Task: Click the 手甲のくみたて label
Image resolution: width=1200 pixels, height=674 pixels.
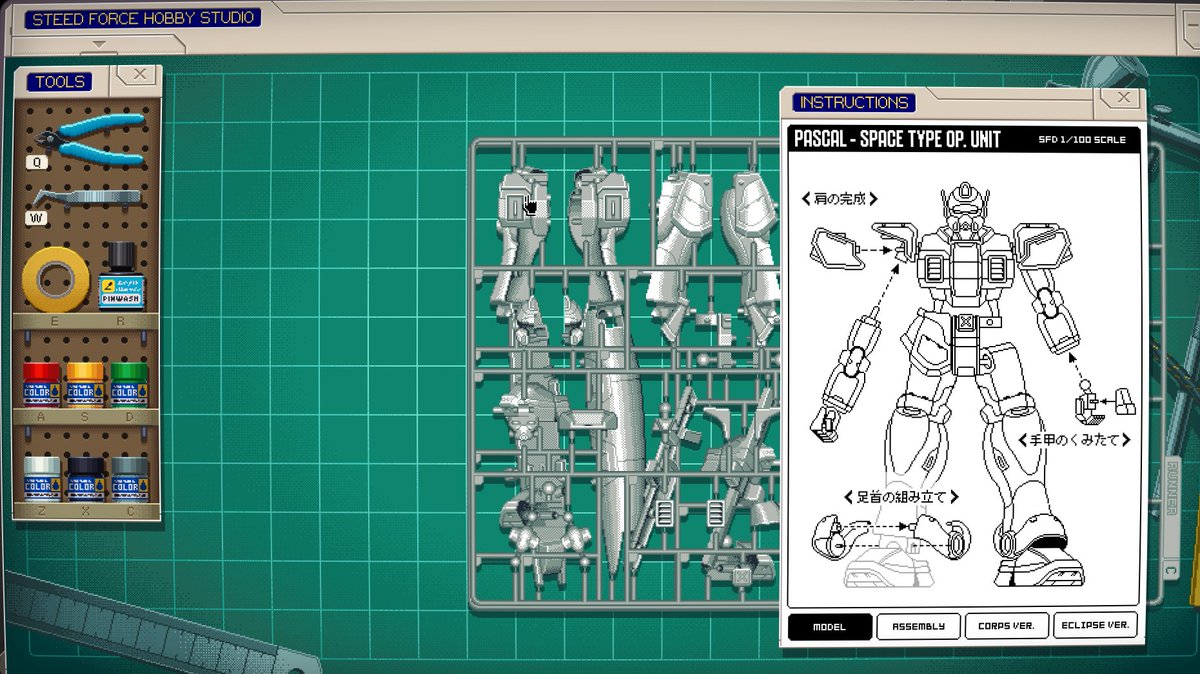Action: [1074, 439]
